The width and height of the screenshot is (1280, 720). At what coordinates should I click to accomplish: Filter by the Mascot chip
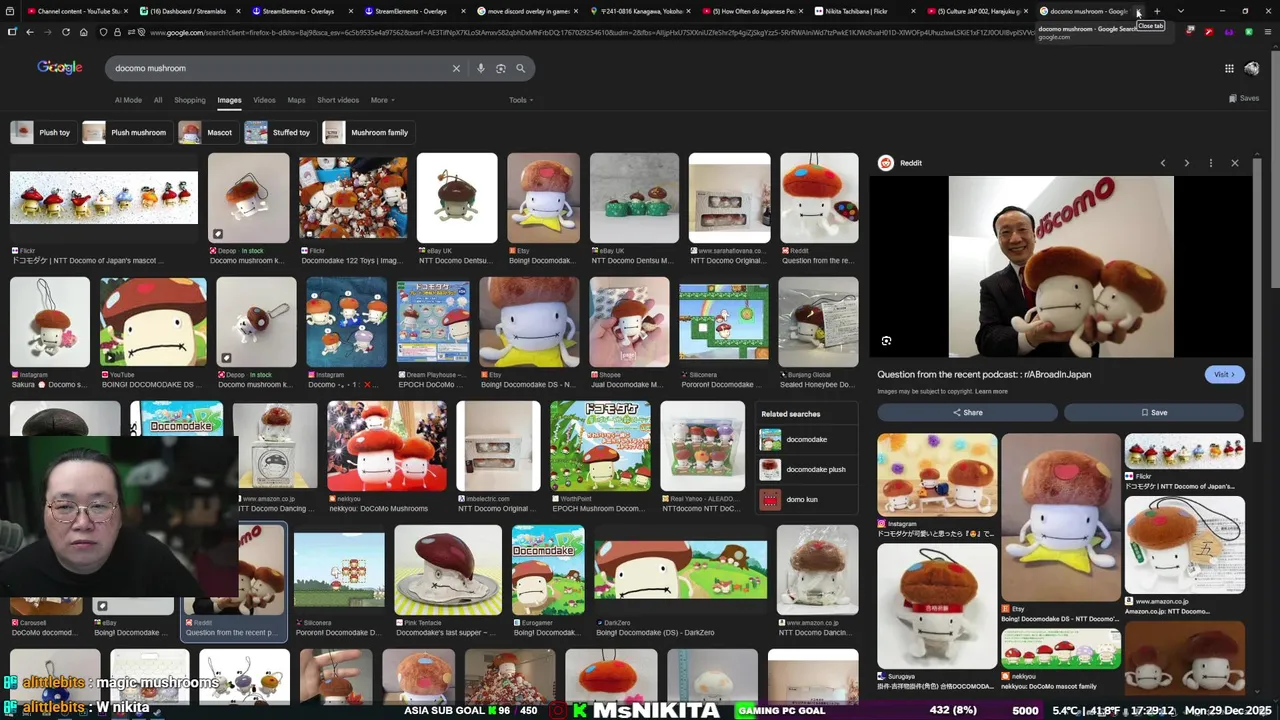207,132
